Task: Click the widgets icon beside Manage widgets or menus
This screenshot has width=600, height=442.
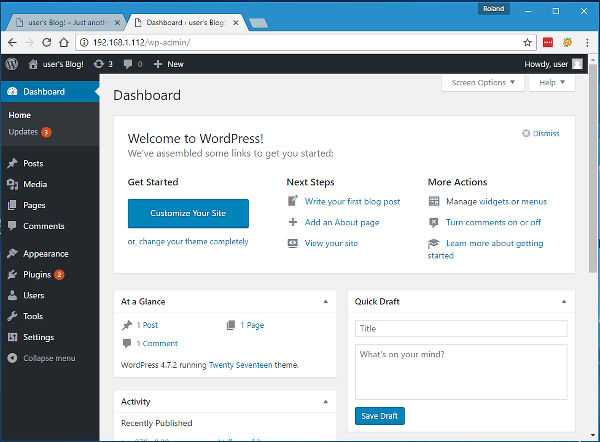Action: (x=434, y=201)
